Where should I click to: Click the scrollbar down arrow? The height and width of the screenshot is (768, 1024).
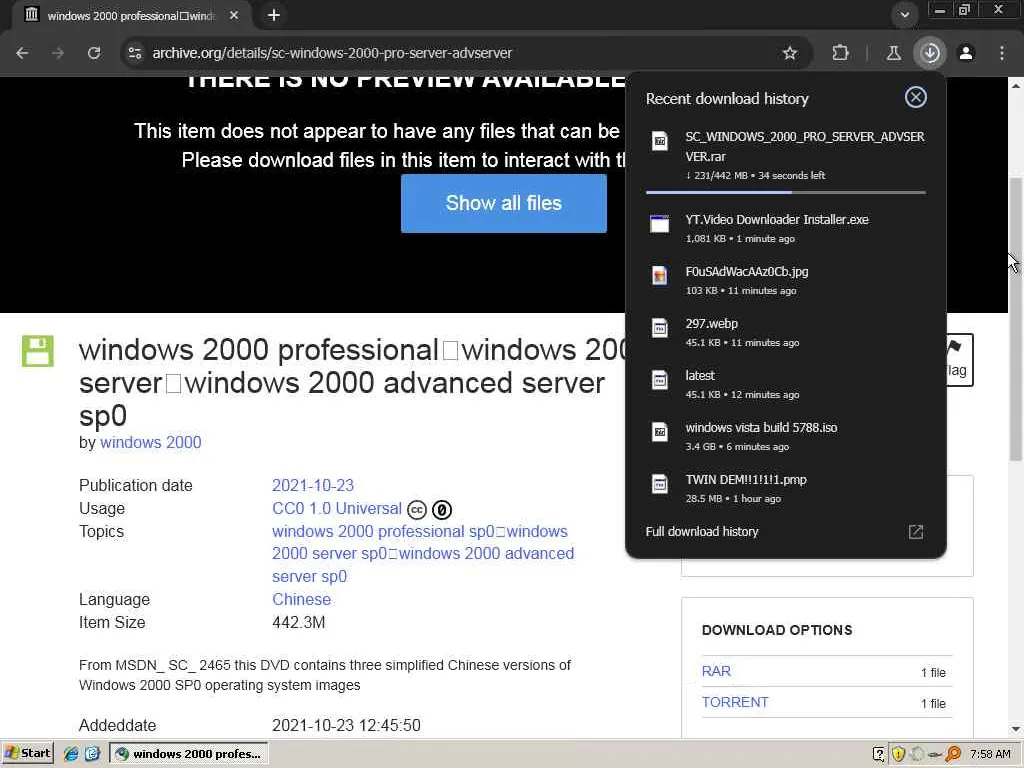1016,729
